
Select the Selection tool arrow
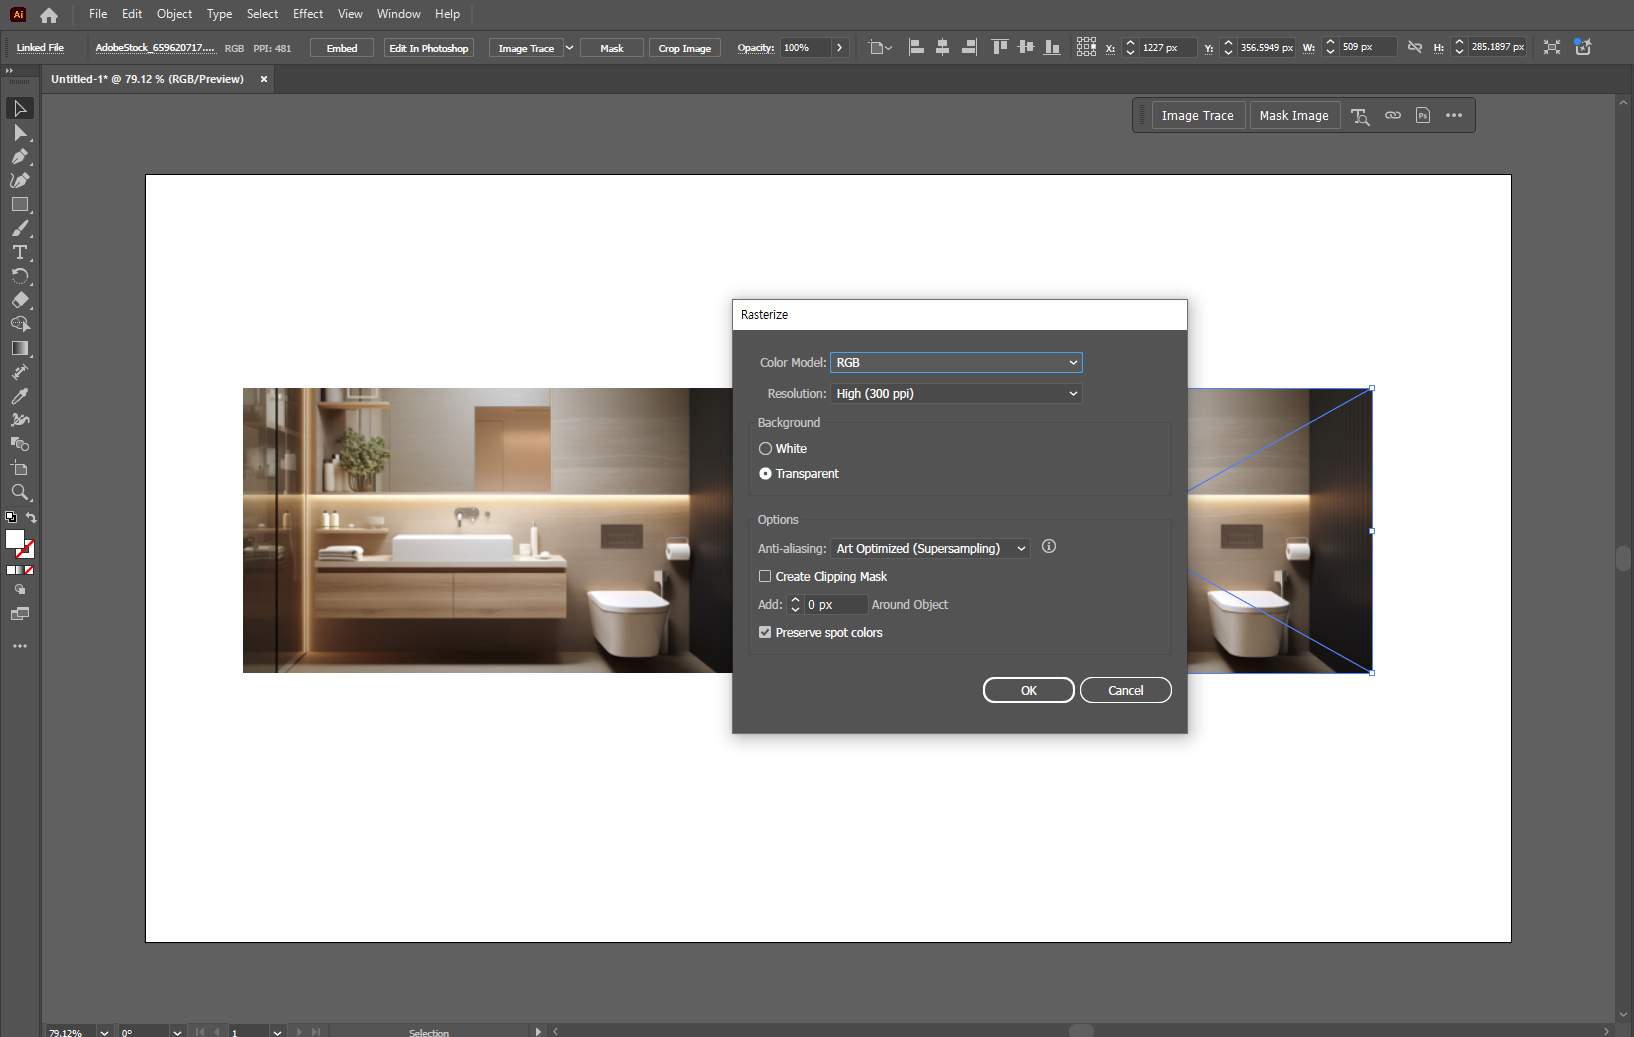pyautogui.click(x=20, y=108)
